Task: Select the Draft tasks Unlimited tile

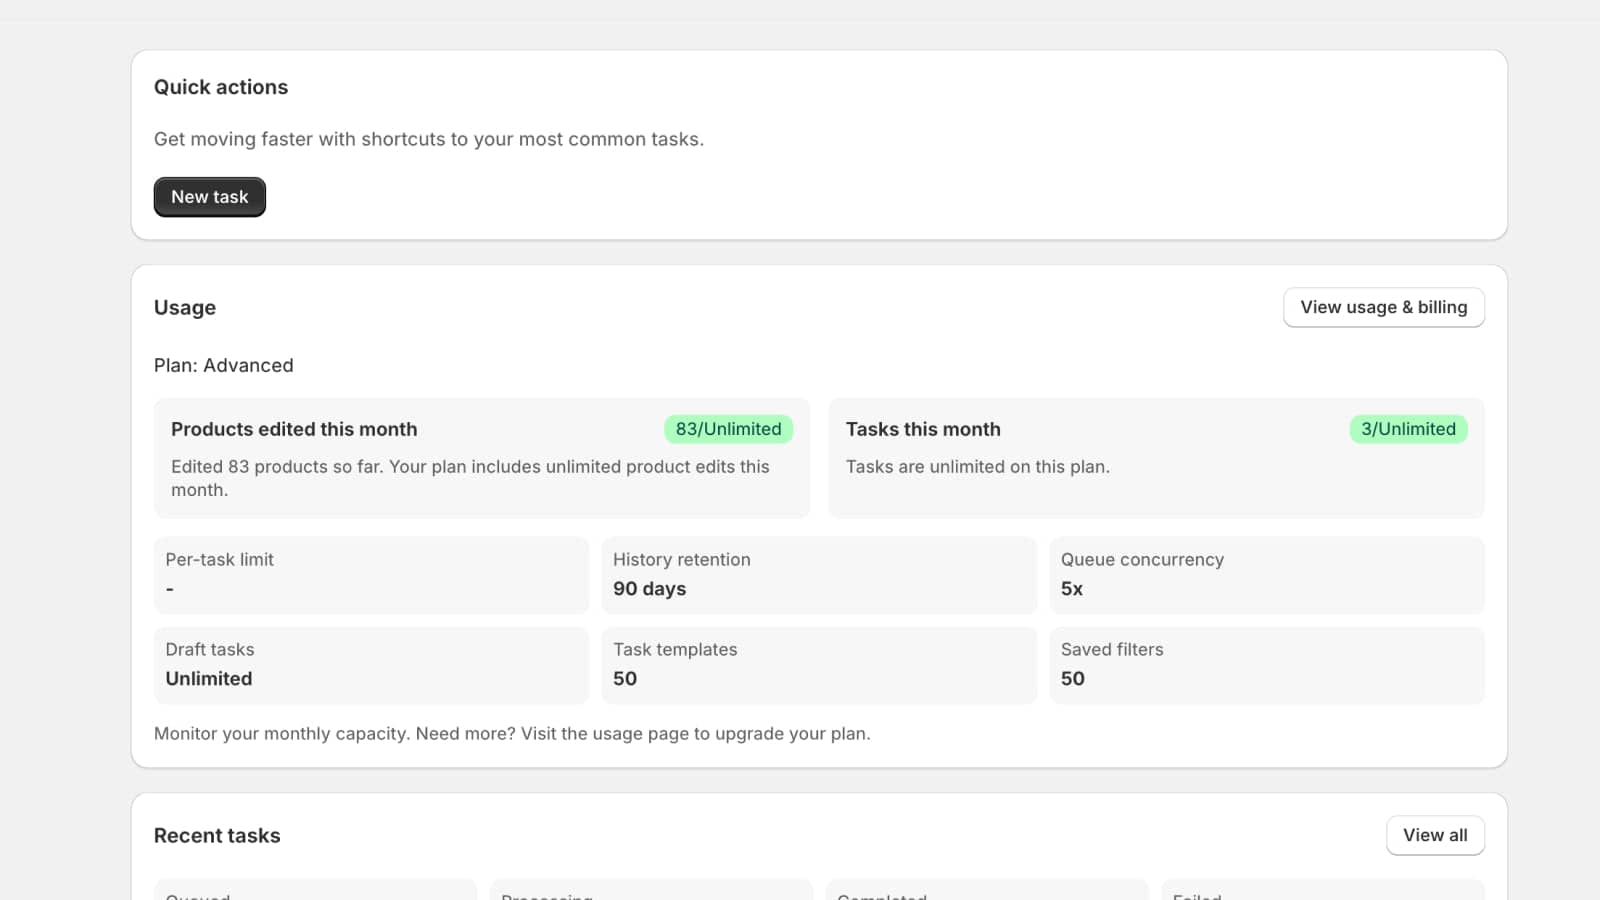Action: 370,665
